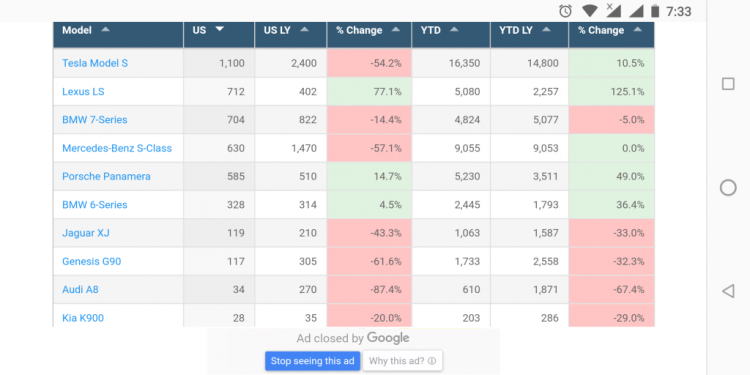Screen dimensions: 750x375
Task: Tap the Wi-Fi signal status icon
Action: [x=589, y=11]
